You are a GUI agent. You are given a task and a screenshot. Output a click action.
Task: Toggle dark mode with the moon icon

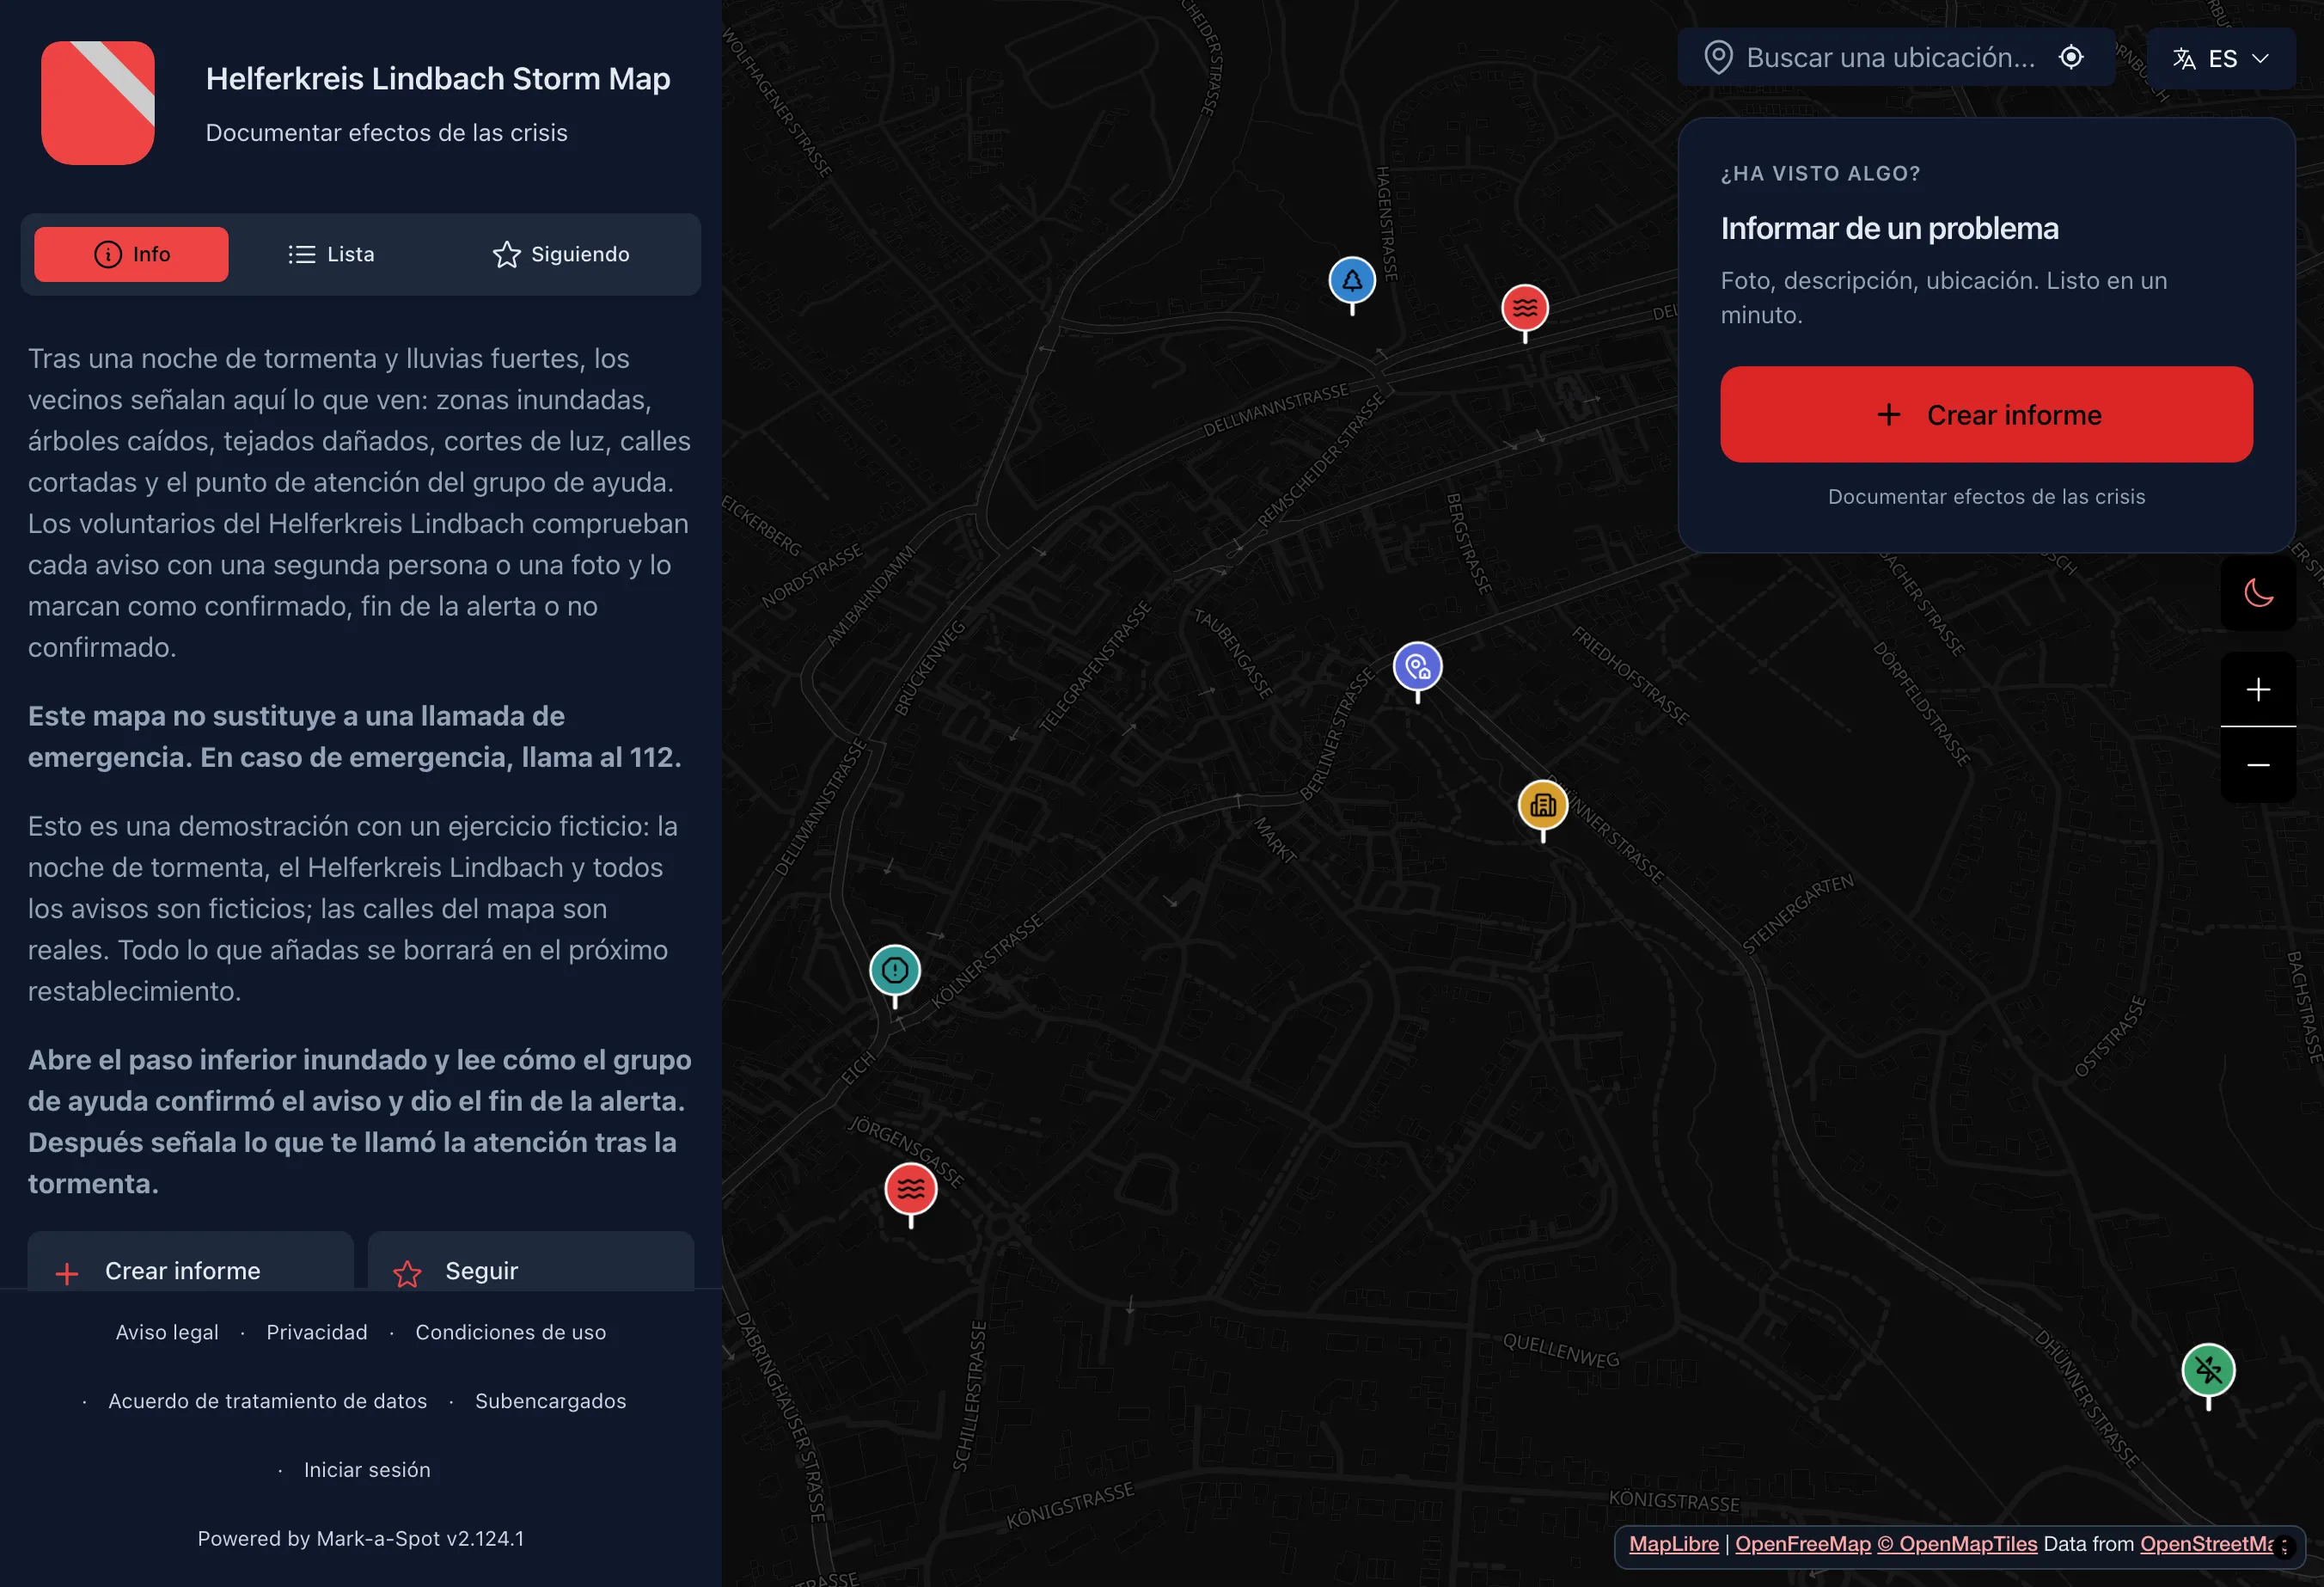[x=2258, y=593]
